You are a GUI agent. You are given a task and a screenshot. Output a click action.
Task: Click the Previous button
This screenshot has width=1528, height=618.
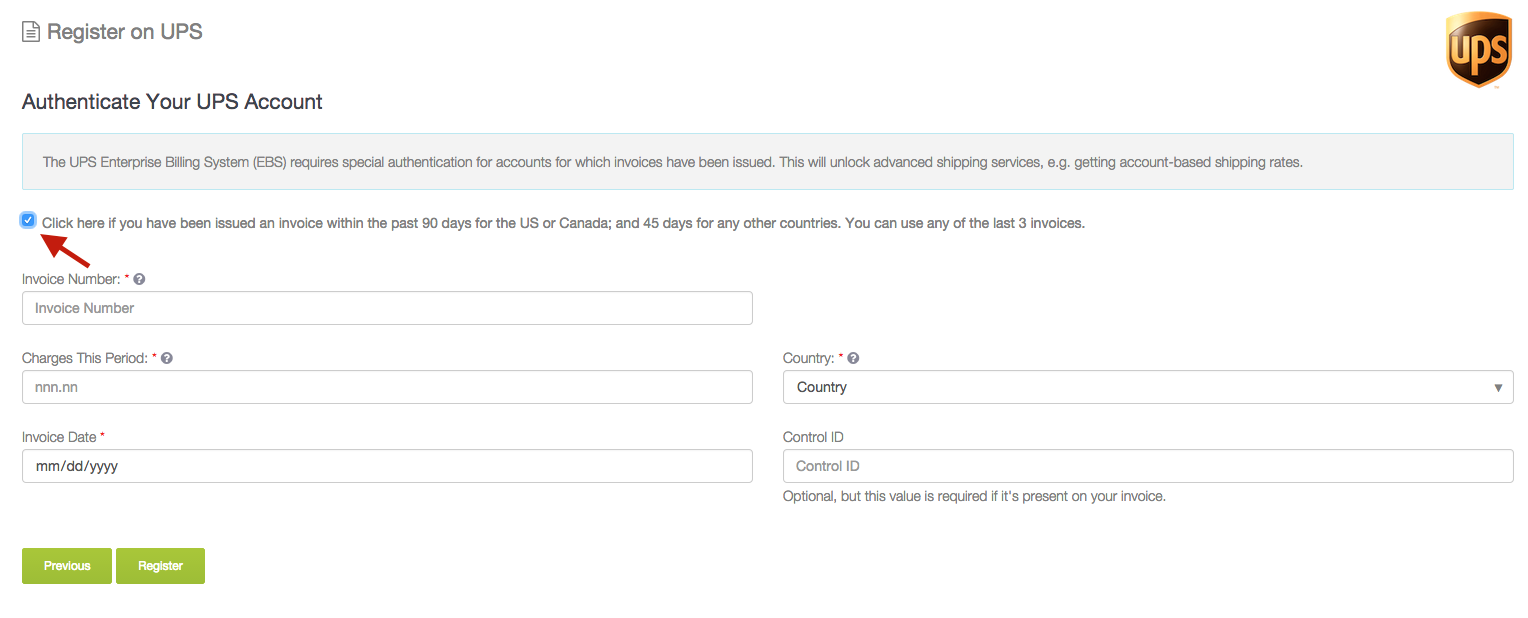[67, 566]
